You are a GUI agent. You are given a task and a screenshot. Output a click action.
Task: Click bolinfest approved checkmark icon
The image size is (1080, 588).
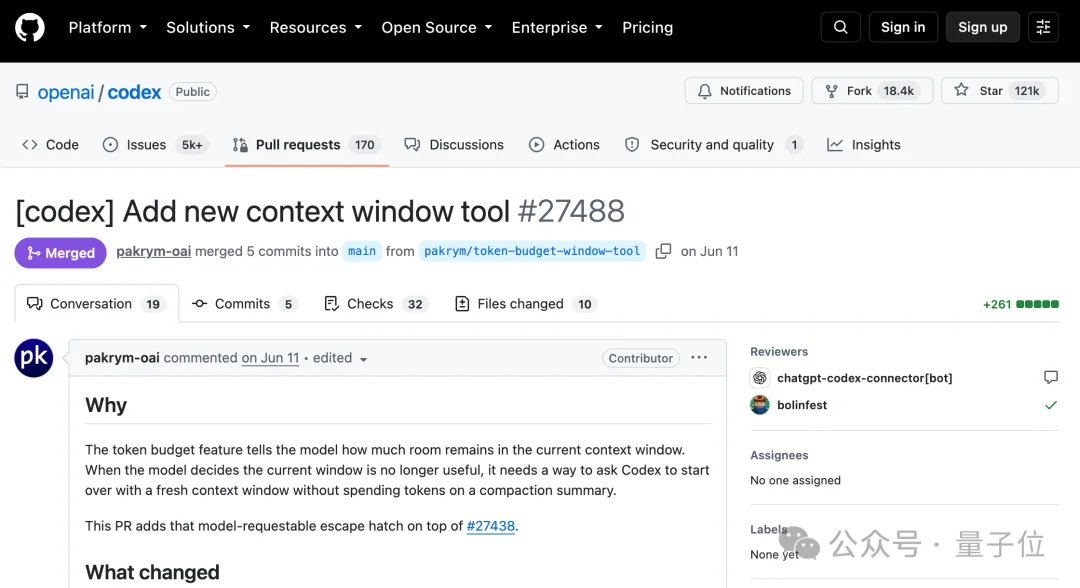pyautogui.click(x=1050, y=405)
